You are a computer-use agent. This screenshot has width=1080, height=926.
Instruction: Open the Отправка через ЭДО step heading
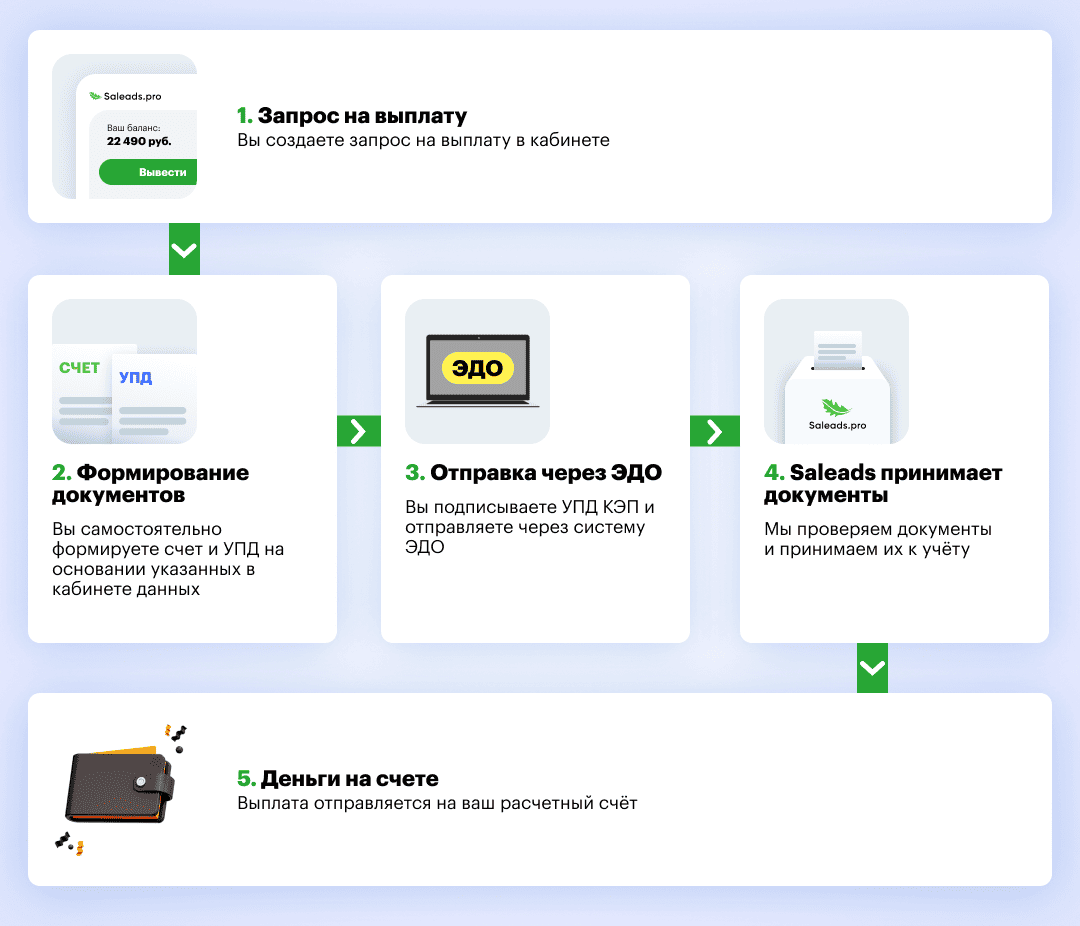tap(533, 472)
